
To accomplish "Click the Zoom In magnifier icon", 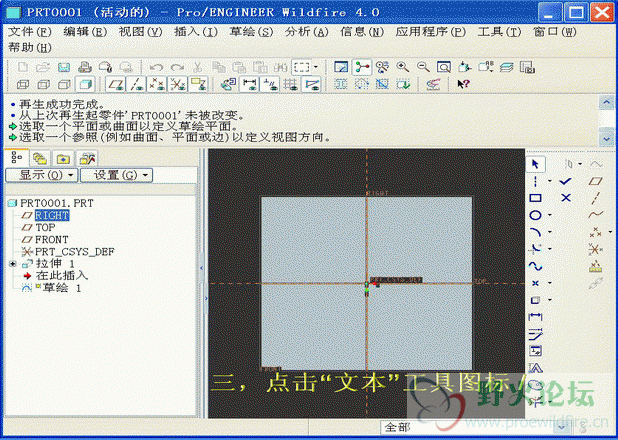I will [x=402, y=67].
